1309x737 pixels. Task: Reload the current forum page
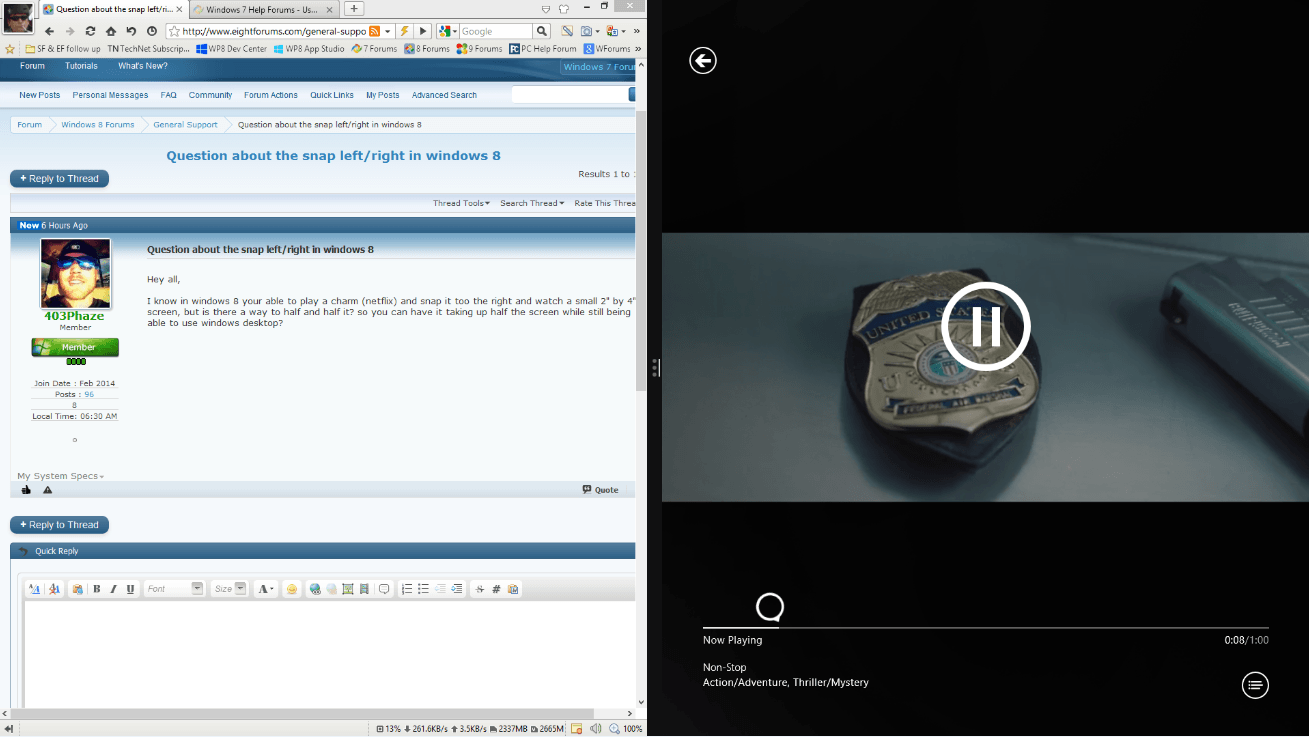tap(90, 31)
